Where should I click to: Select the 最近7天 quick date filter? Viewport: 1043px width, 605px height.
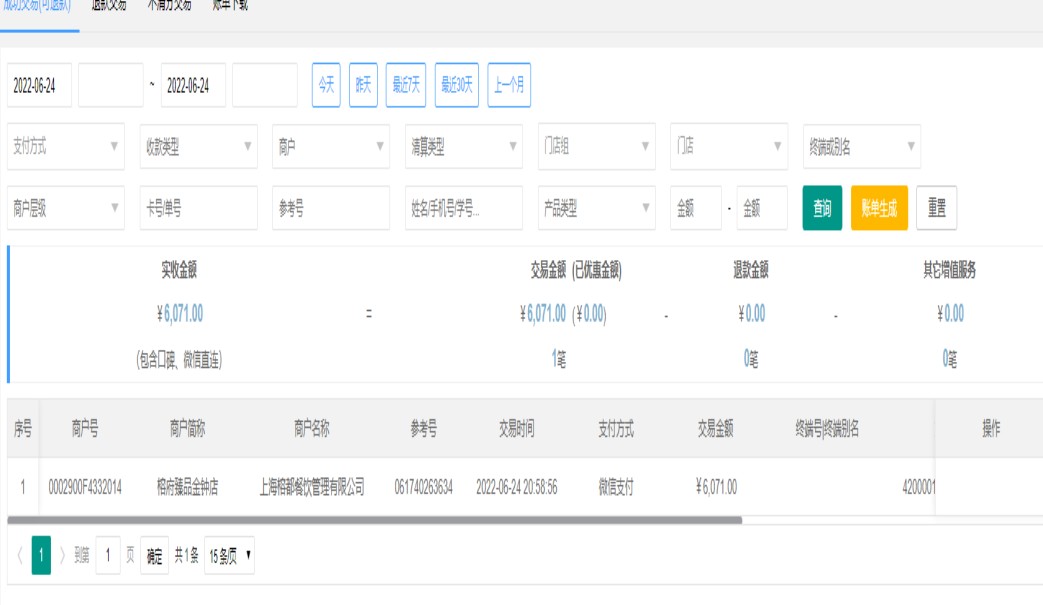[x=406, y=86]
